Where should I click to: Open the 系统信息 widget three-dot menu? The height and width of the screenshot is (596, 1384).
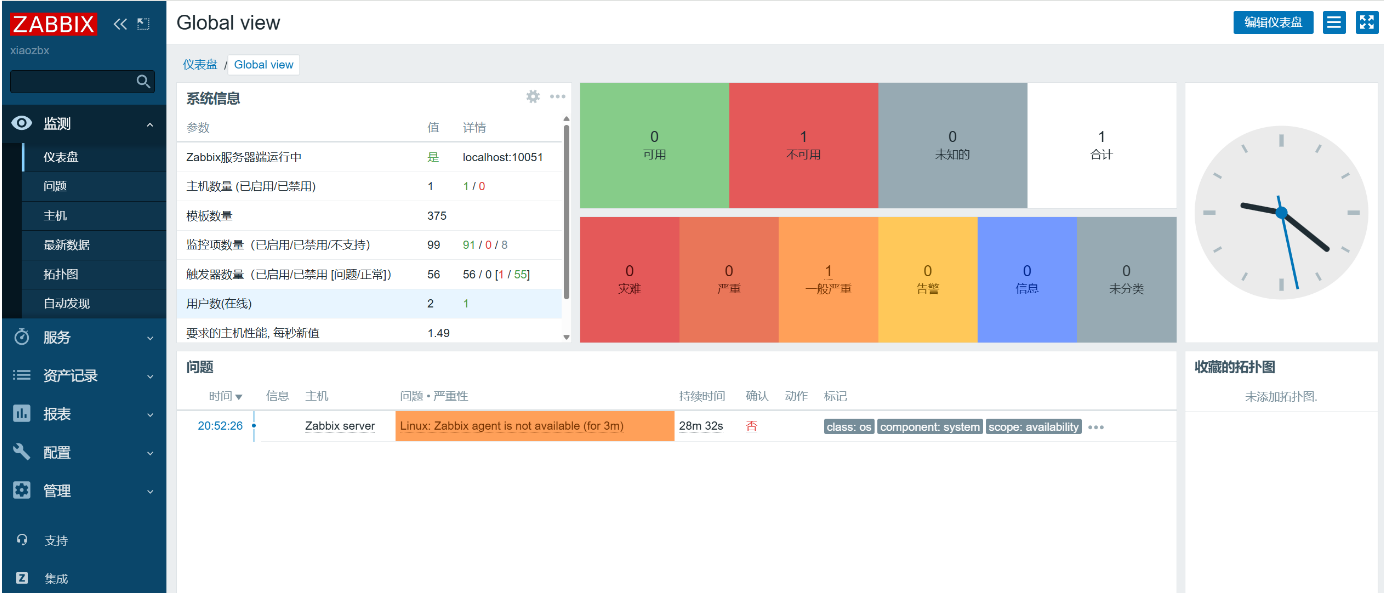558,97
